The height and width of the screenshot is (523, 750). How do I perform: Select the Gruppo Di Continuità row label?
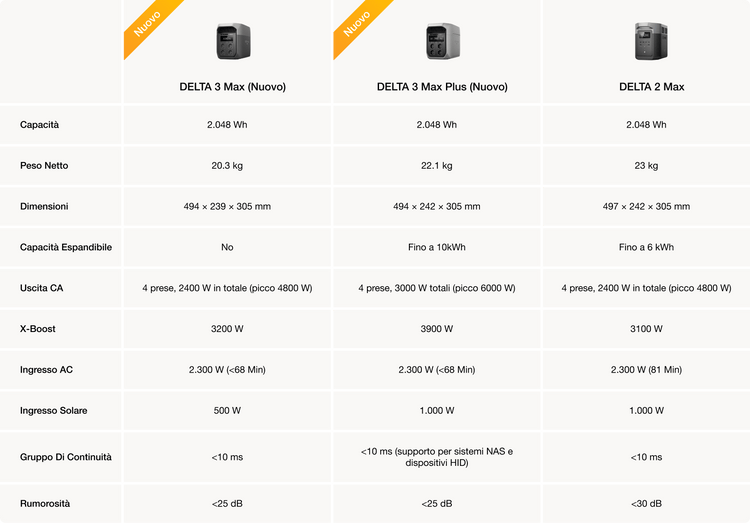pos(66,457)
